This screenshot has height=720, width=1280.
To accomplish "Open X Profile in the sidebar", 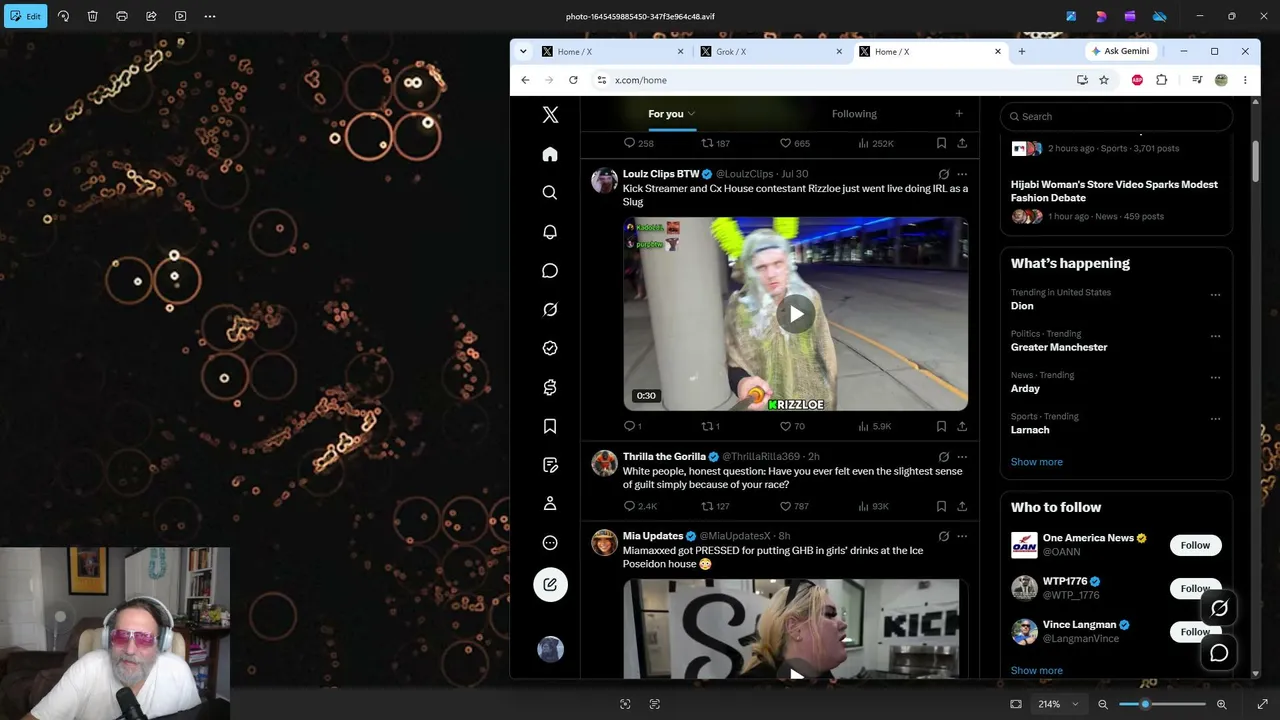I will (x=550, y=504).
